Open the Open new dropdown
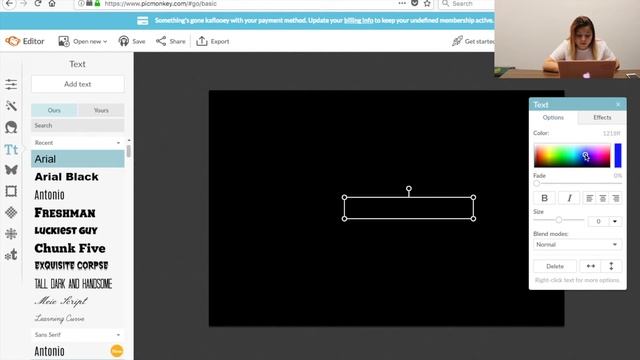The height and width of the screenshot is (360, 640). tap(83, 41)
